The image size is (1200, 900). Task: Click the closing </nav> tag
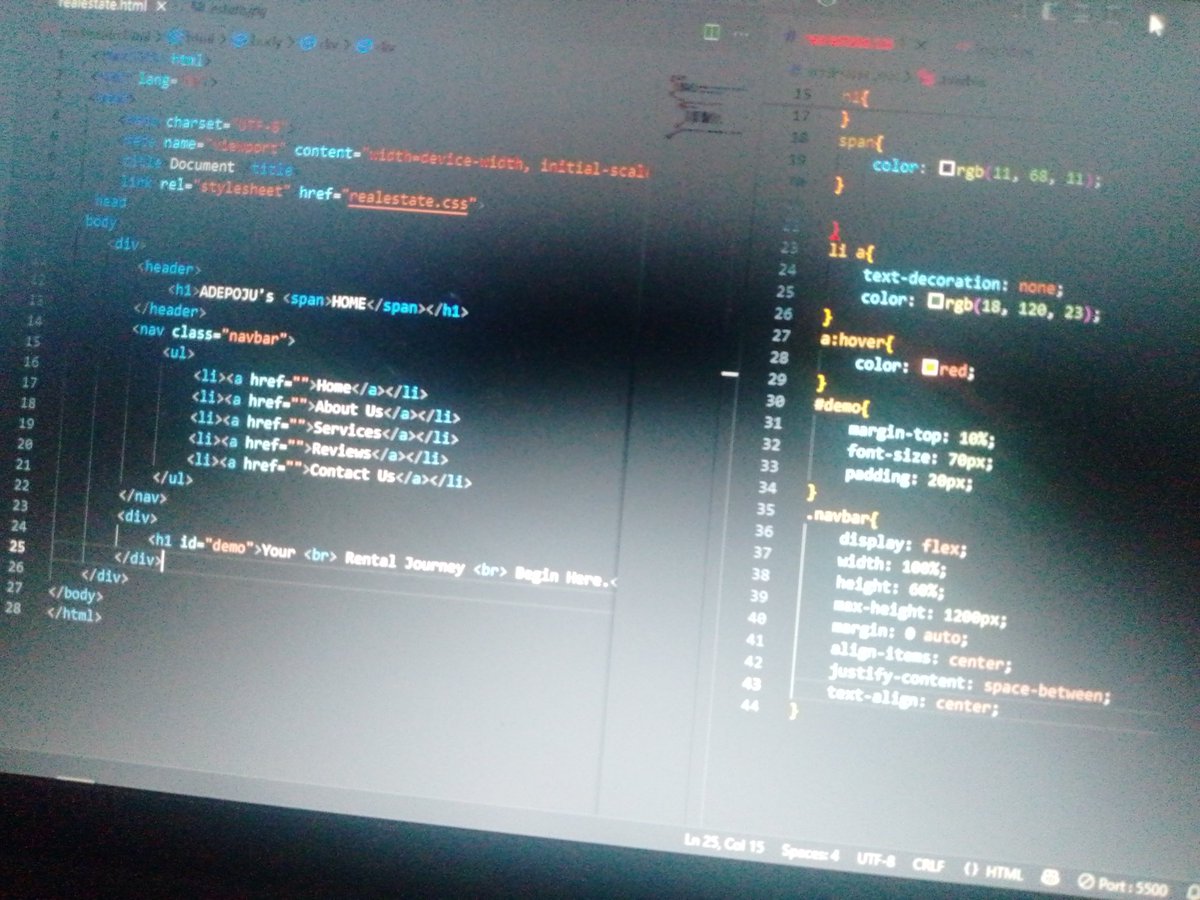click(x=141, y=494)
